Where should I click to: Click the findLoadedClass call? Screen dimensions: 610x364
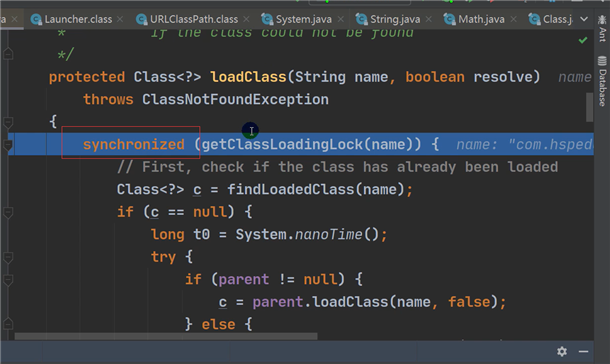click(292, 190)
